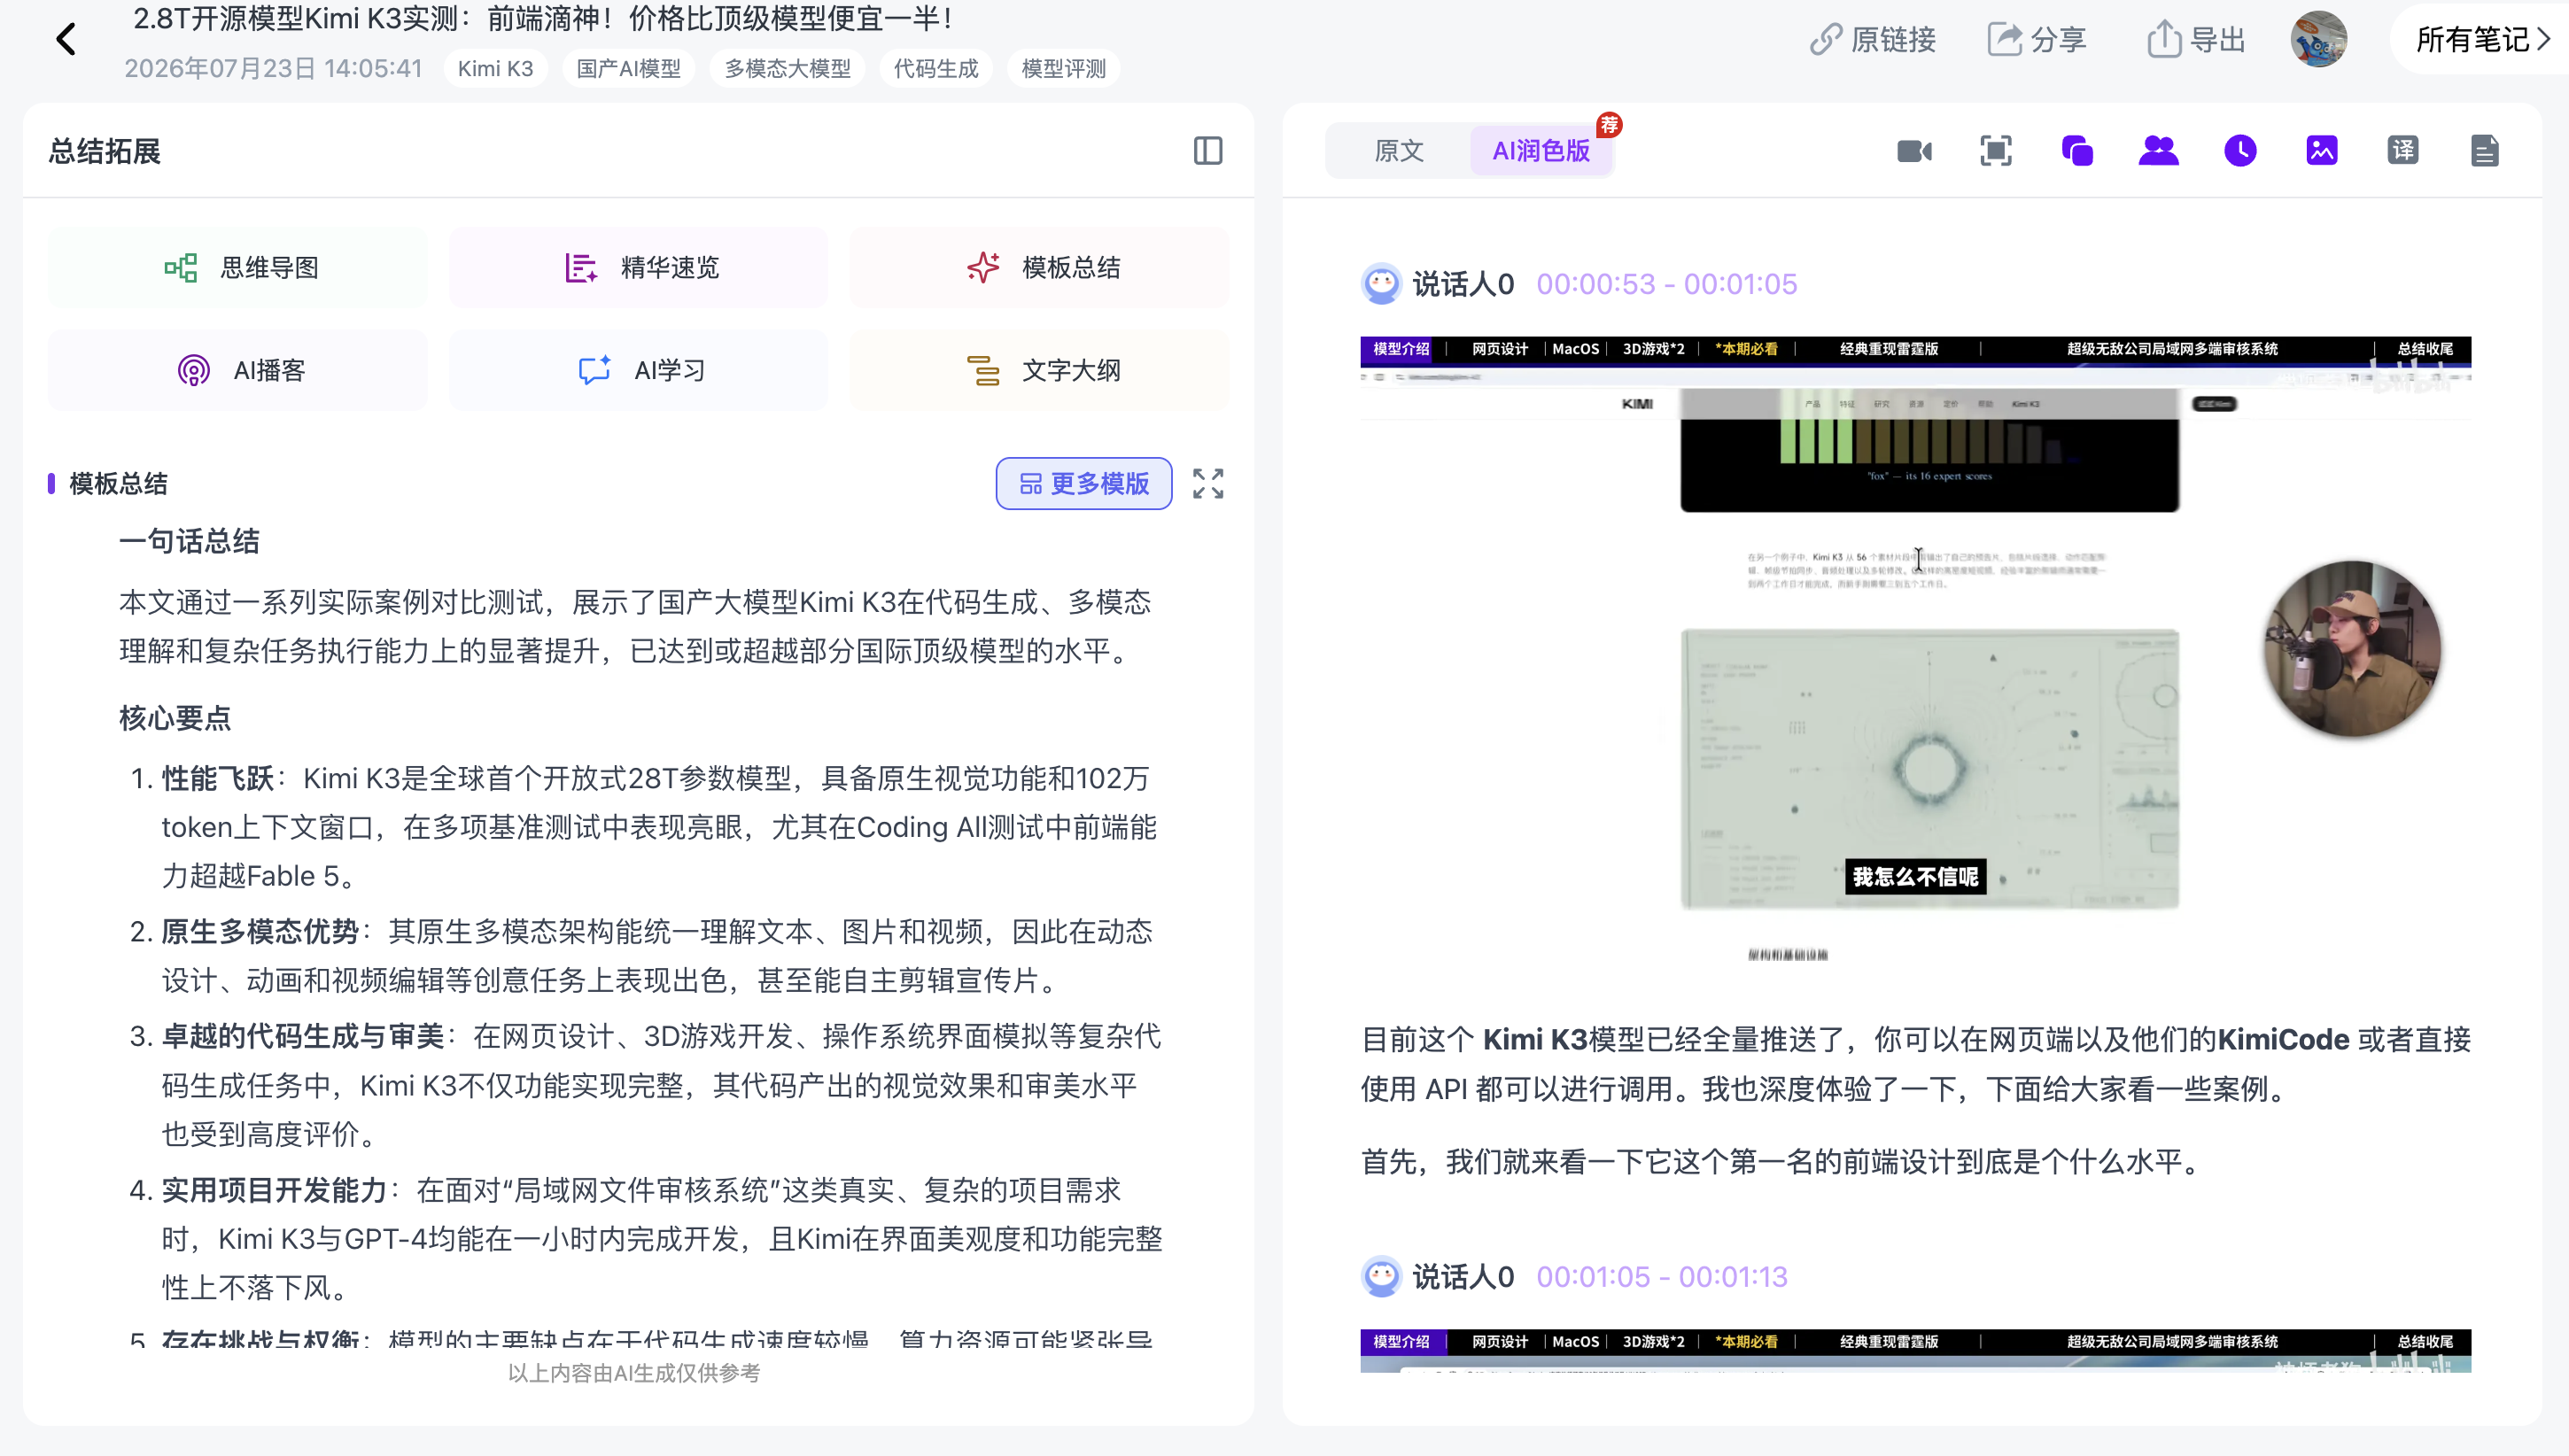This screenshot has height=1456, width=2569.
Task: Click the 导出 export button
Action: 2196,40
